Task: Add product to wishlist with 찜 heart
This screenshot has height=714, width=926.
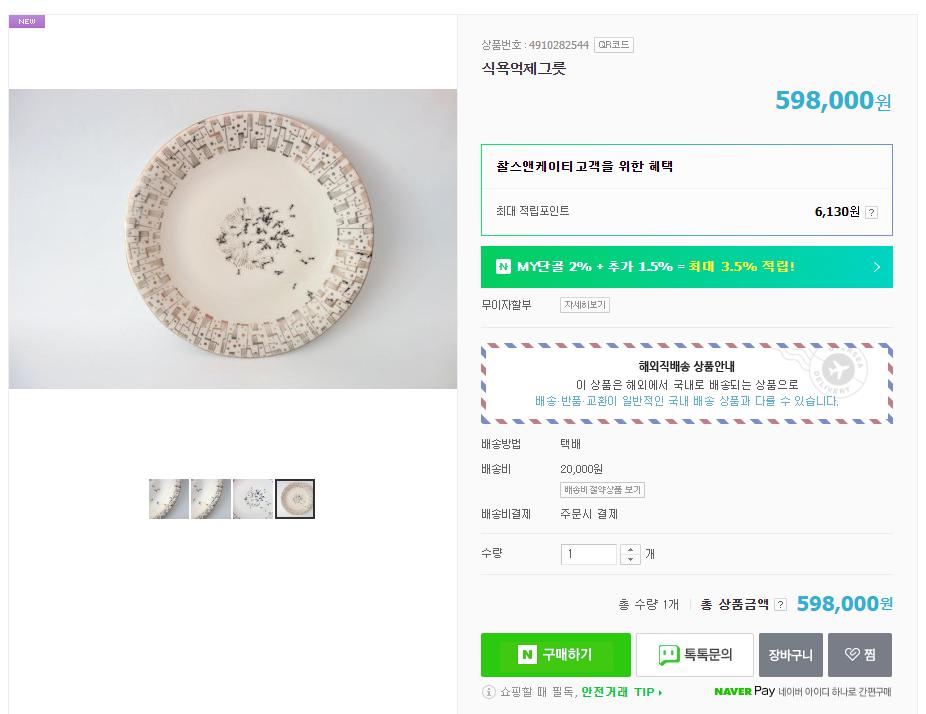Action: [860, 655]
